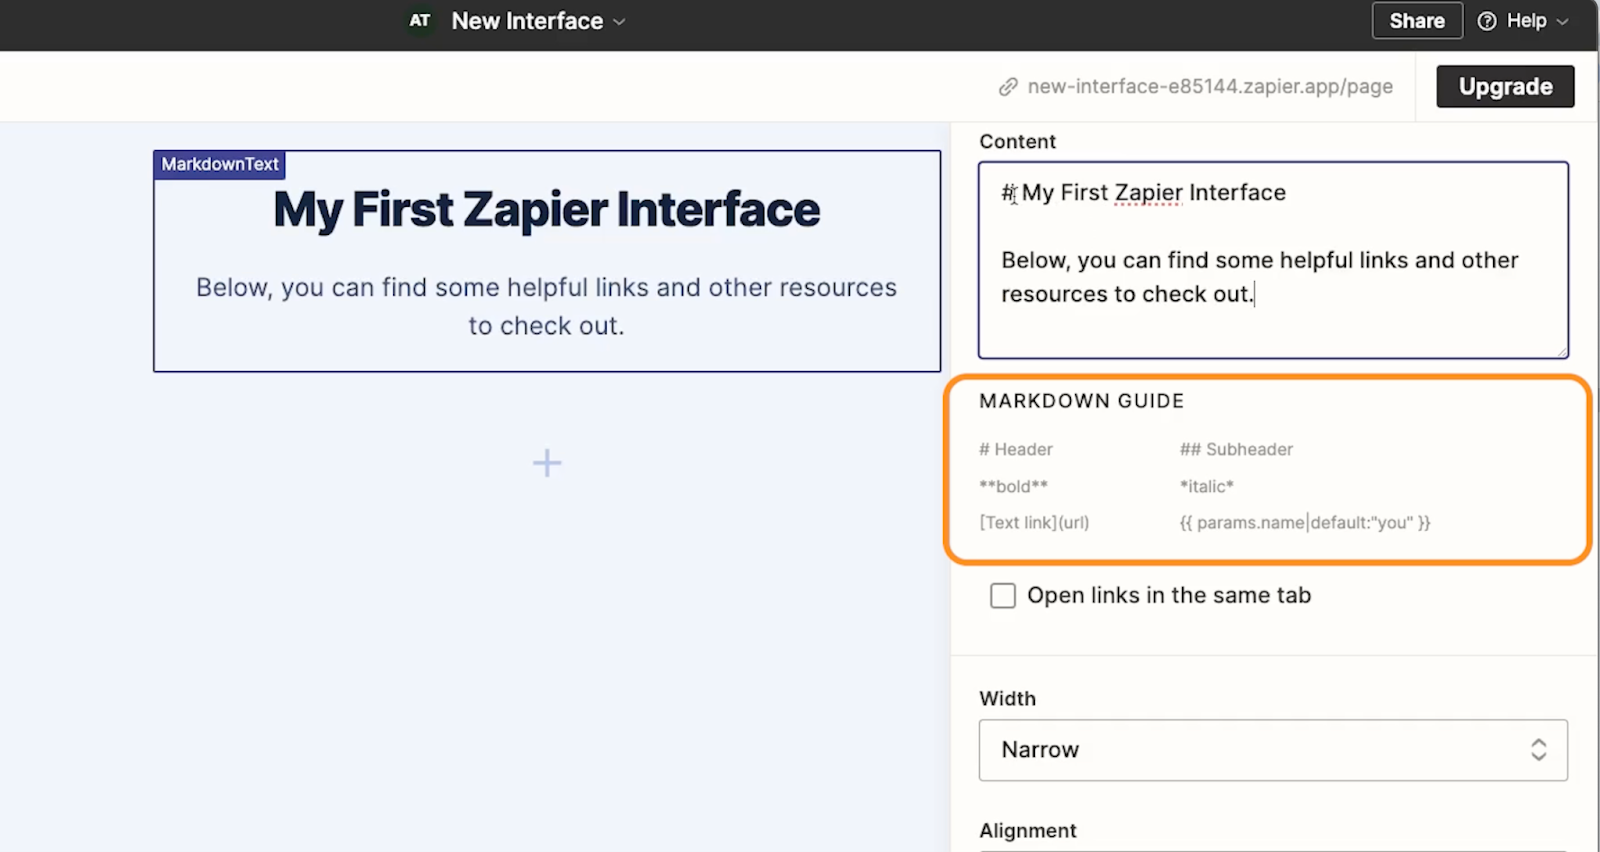1600x852 pixels.
Task: Open the New Interface name dropdown
Action: [x=538, y=21]
